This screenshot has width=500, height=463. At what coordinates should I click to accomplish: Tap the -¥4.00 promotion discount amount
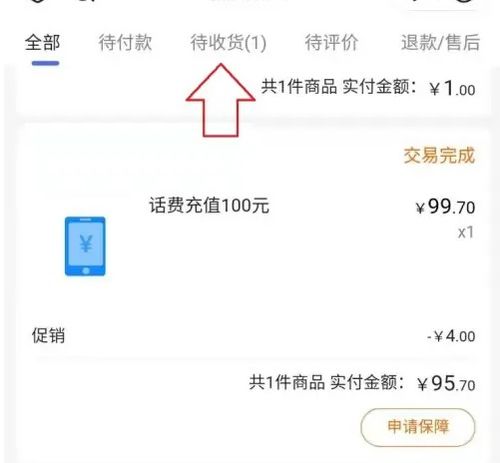tap(451, 336)
